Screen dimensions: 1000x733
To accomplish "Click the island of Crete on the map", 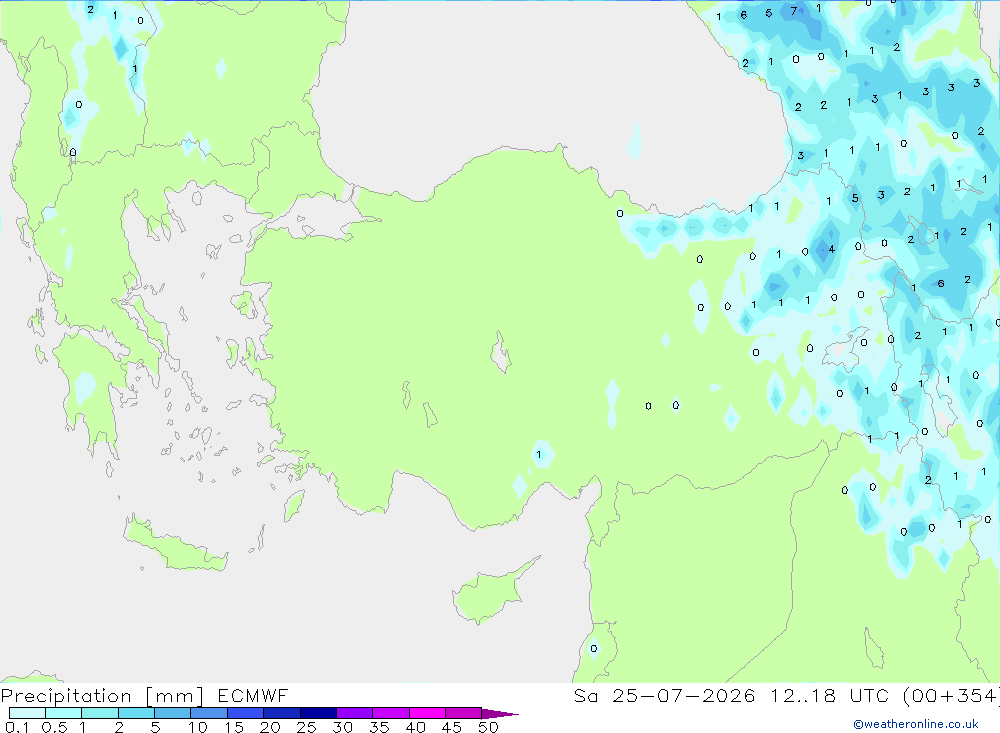I will 175,544.
